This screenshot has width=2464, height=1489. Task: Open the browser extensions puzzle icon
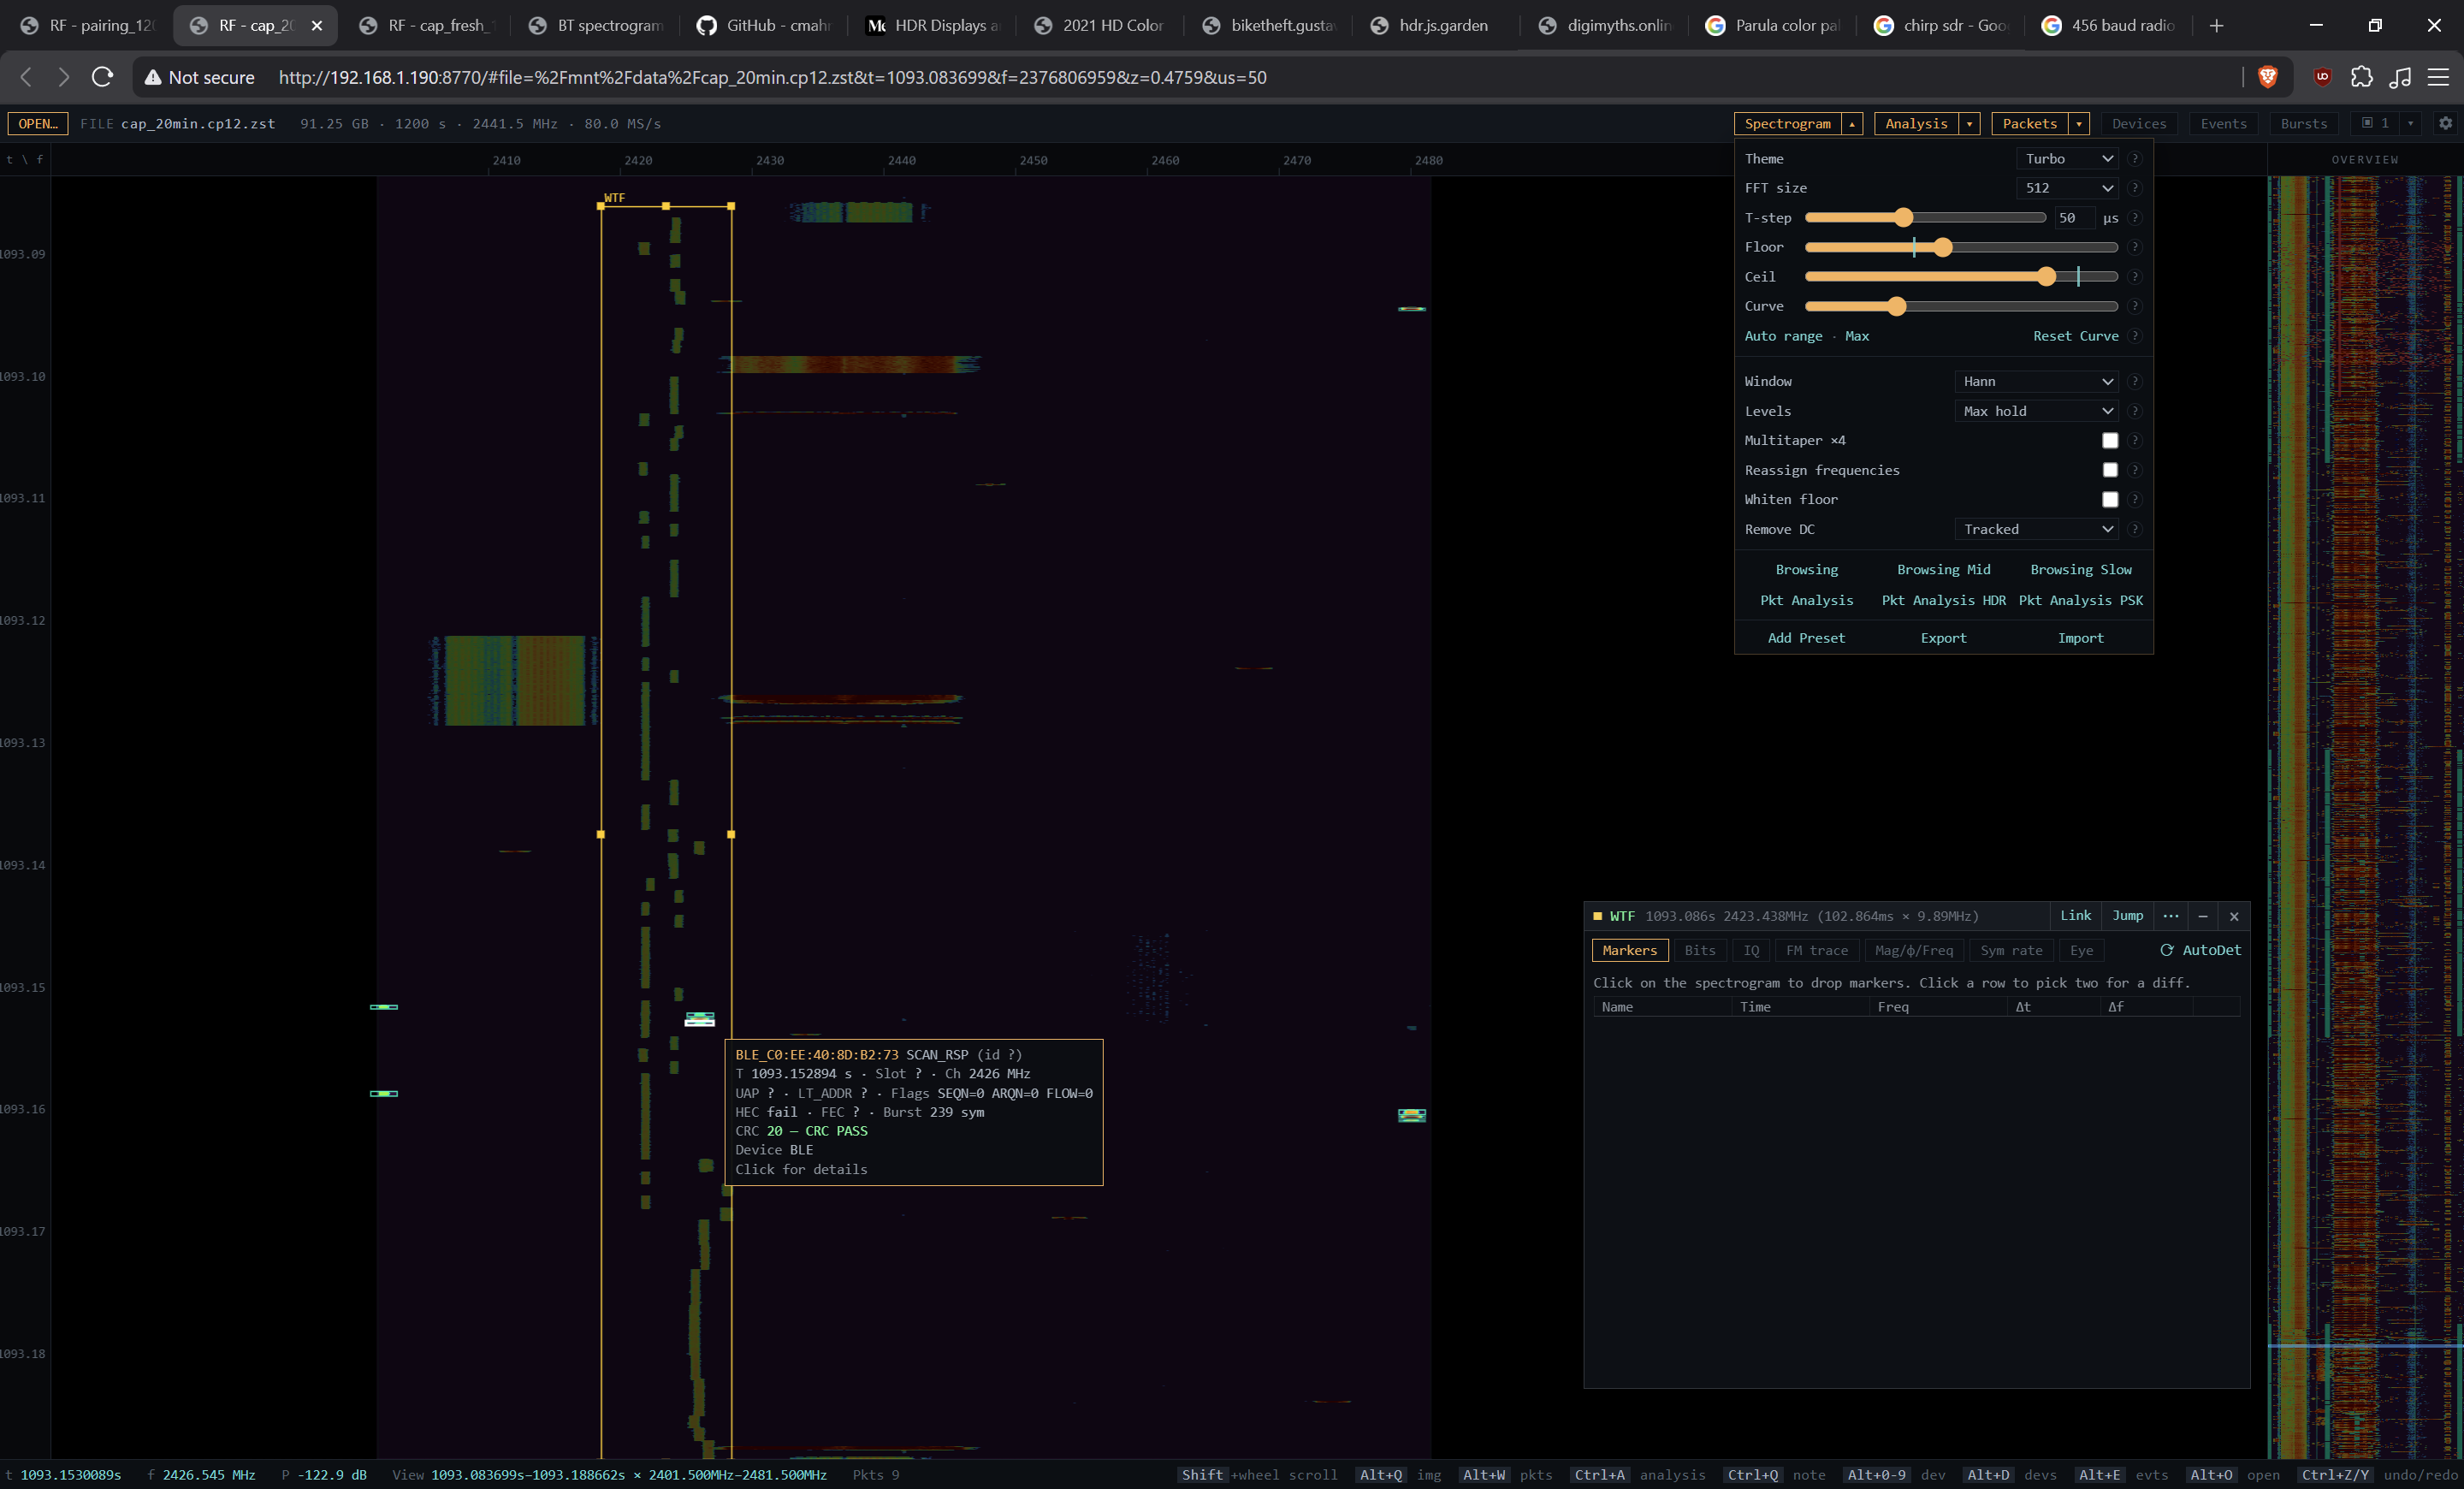[2361, 77]
